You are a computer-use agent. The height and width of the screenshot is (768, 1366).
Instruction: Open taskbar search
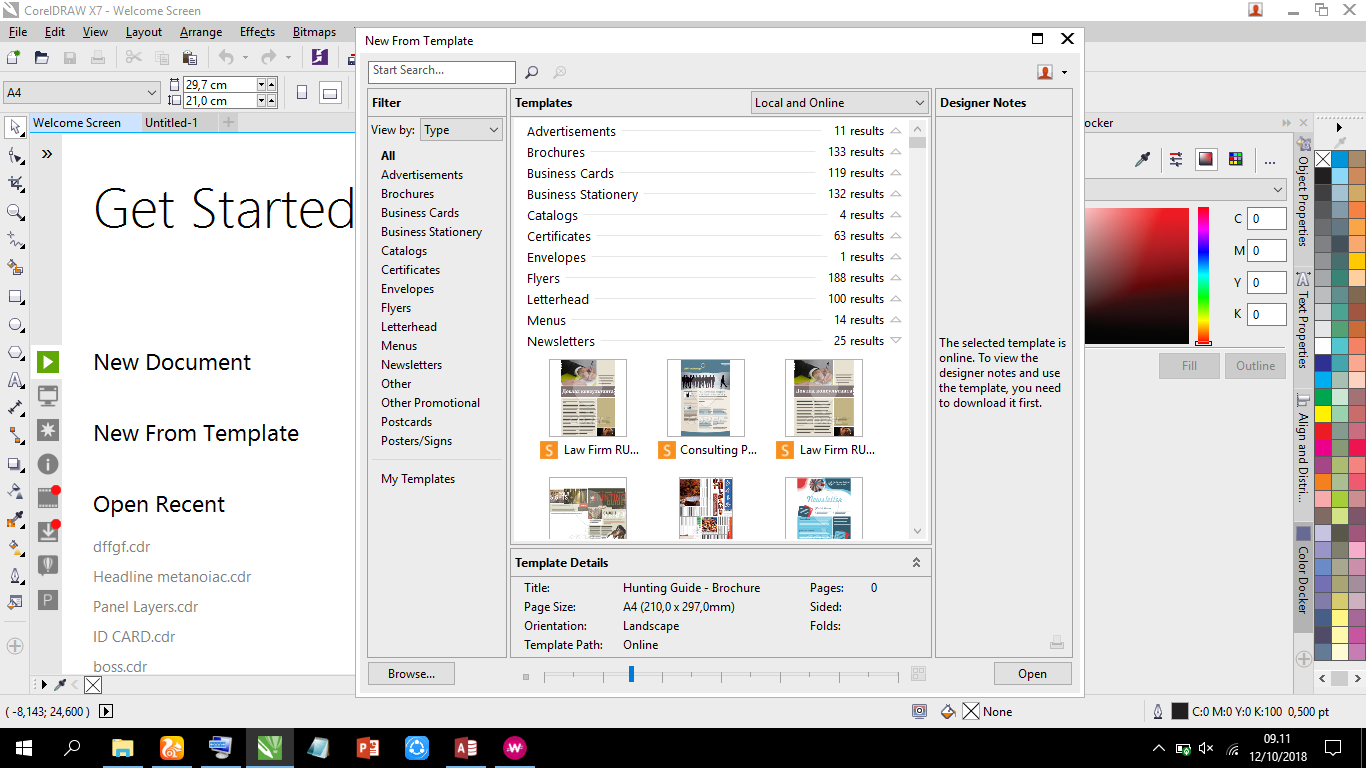(73, 748)
